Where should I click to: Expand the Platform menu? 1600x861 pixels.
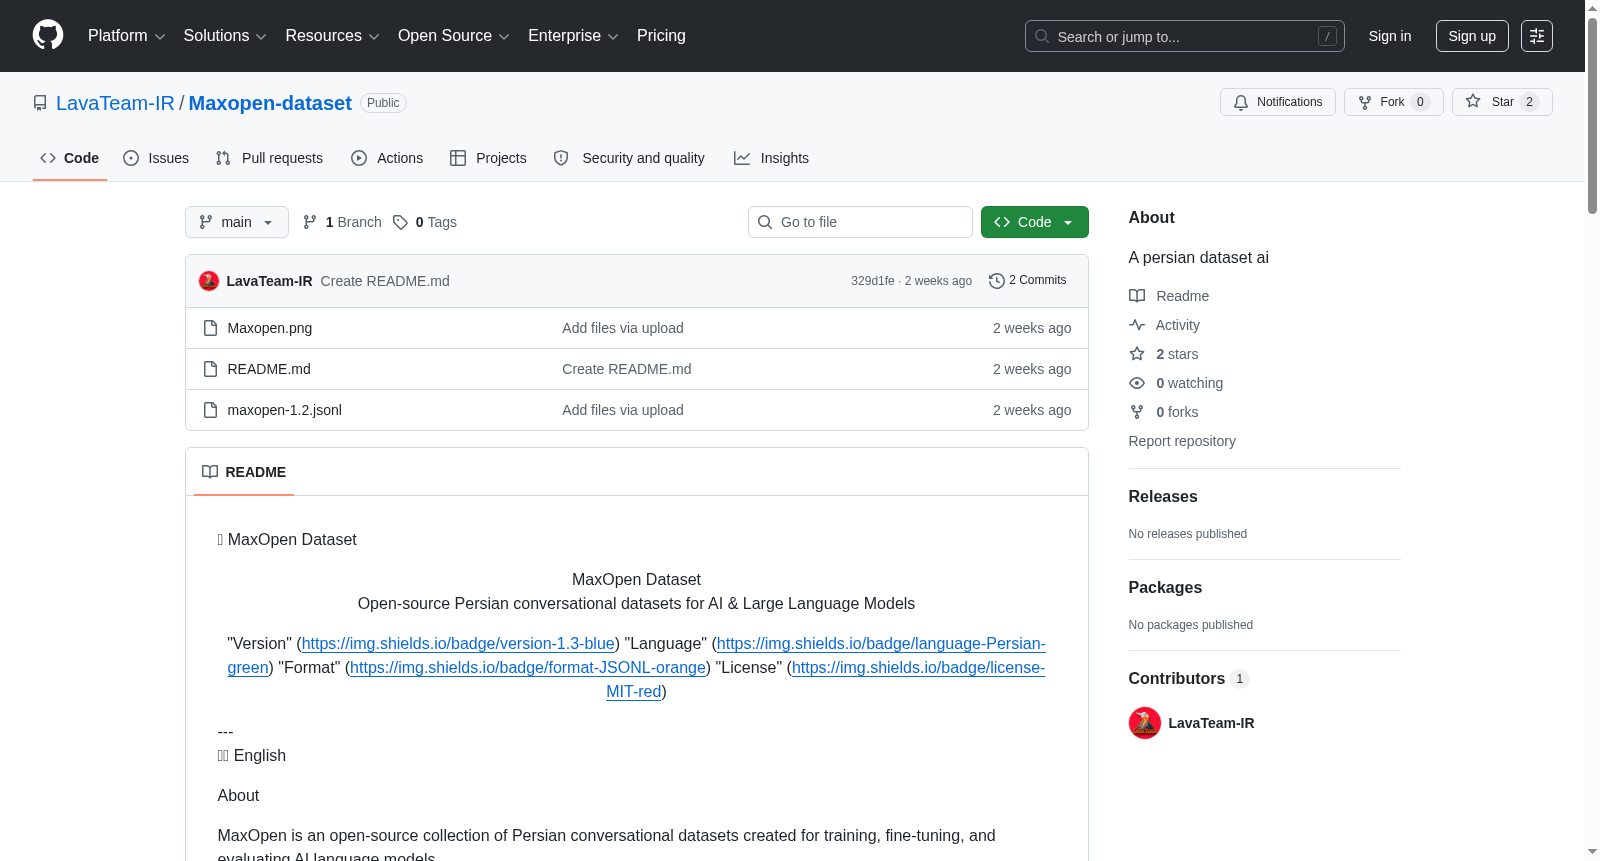127,36
